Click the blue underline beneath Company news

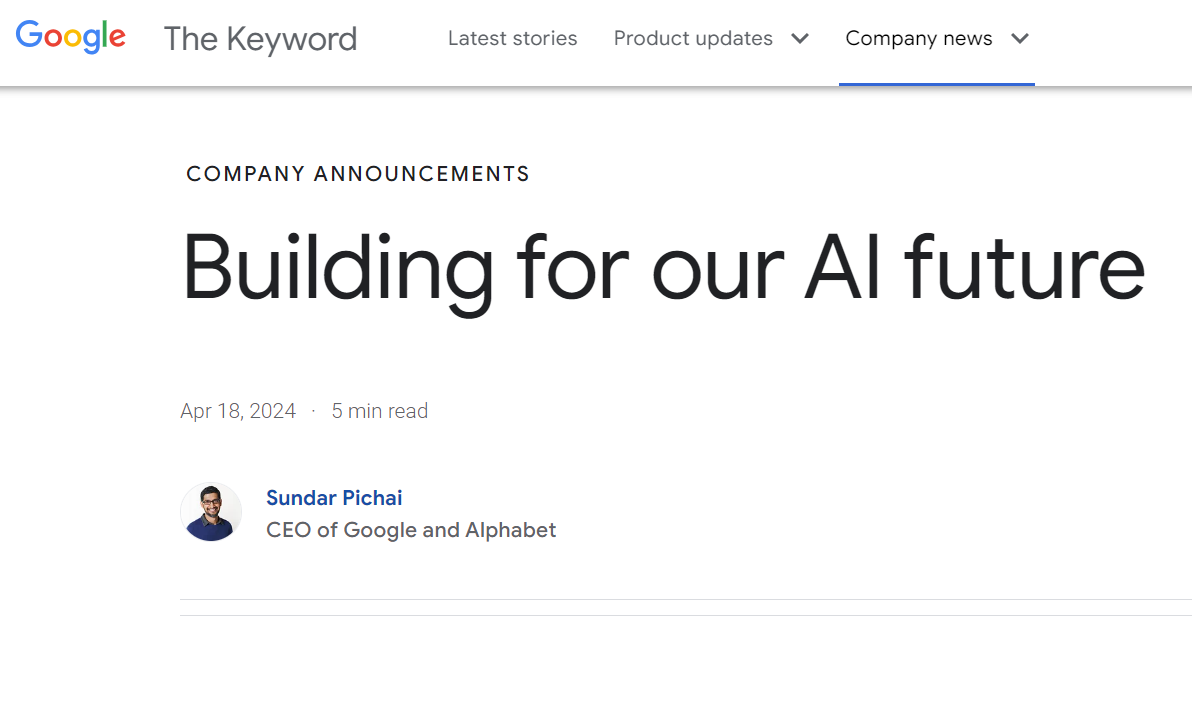click(x=937, y=84)
